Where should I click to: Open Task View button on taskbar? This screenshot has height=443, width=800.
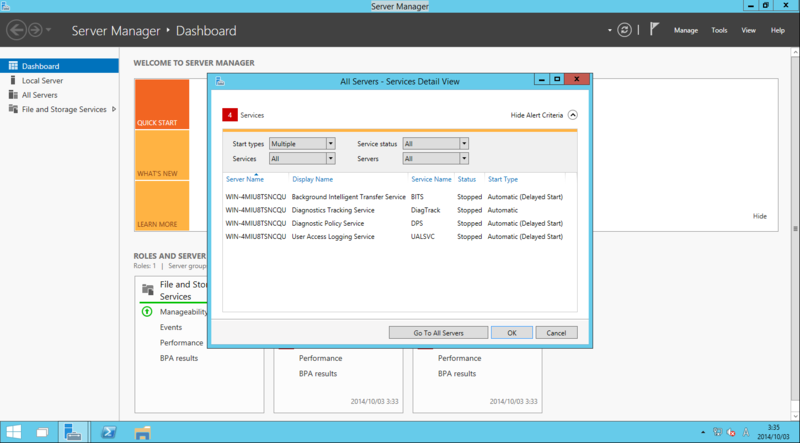pos(43,433)
